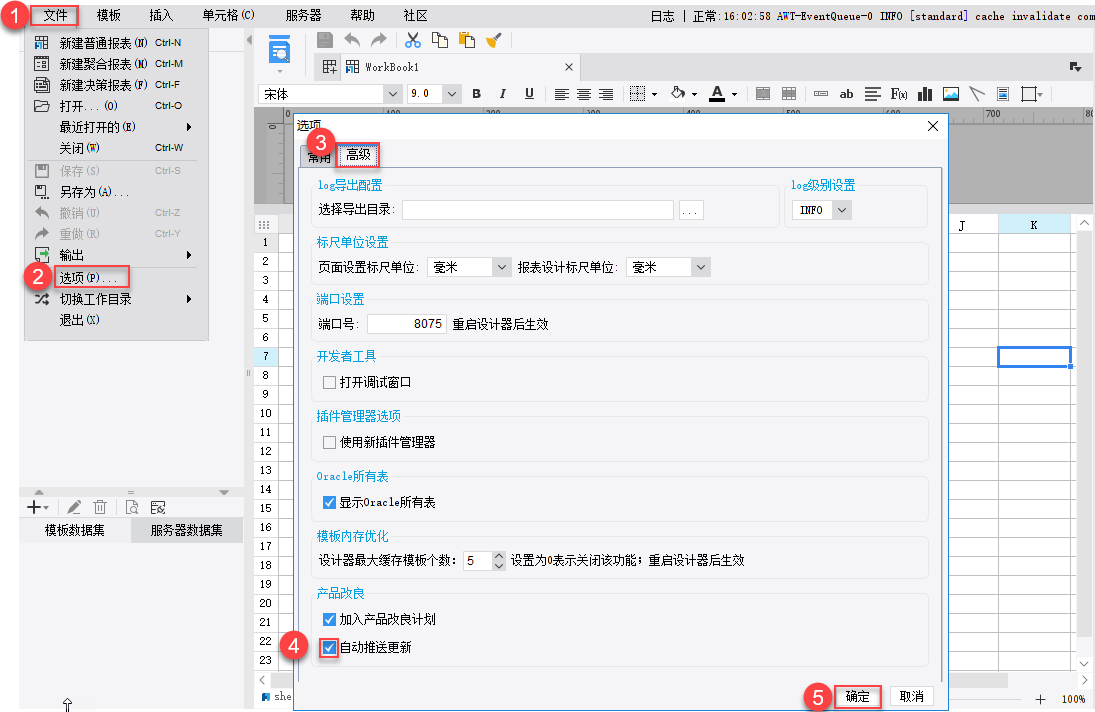Screen dimensions: 1095x712
Task: Choose 新建普通报表 menu item
Action: [115, 43]
